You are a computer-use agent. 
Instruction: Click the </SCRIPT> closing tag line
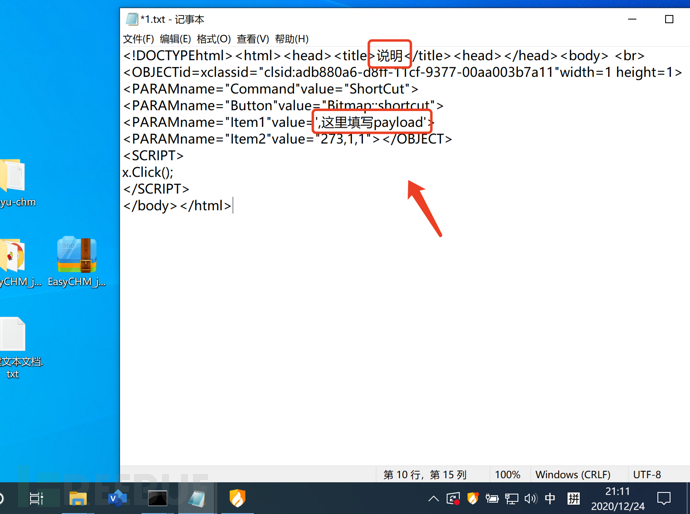pos(156,189)
